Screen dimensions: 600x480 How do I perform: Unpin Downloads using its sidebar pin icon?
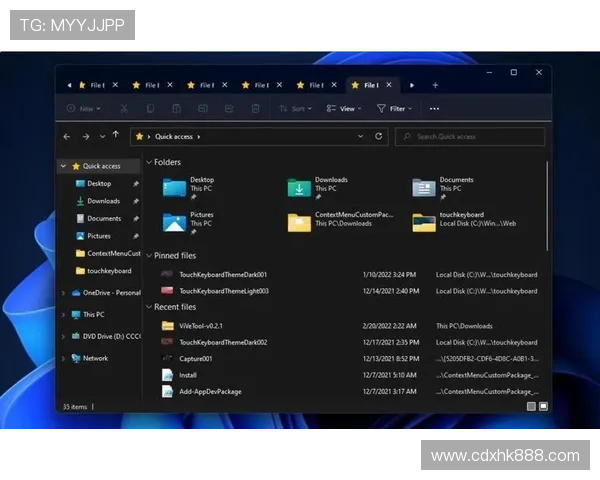[x=136, y=201]
